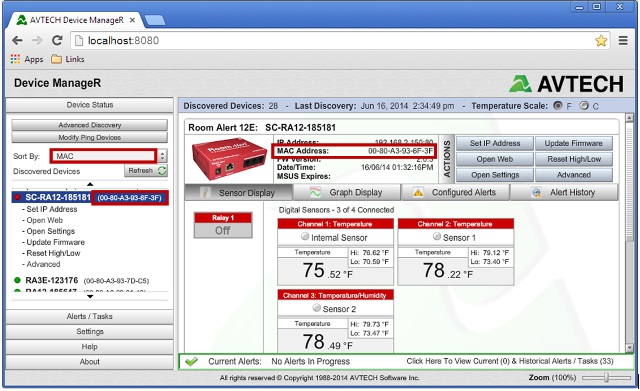
Task: Switch to the Graph Display tab
Action: pyautogui.click(x=347, y=193)
